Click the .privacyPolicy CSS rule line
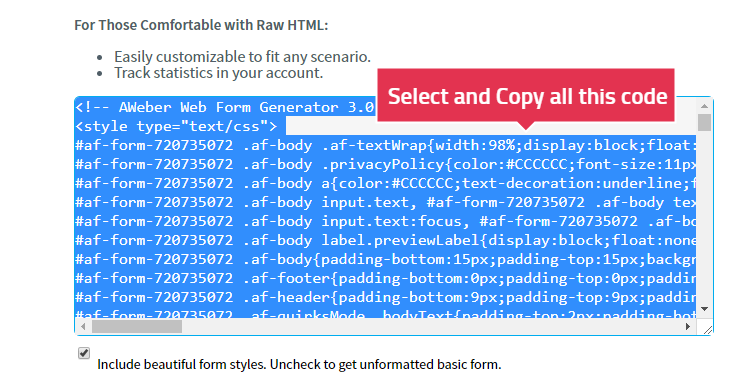This screenshot has height=392, width=754. (386, 164)
